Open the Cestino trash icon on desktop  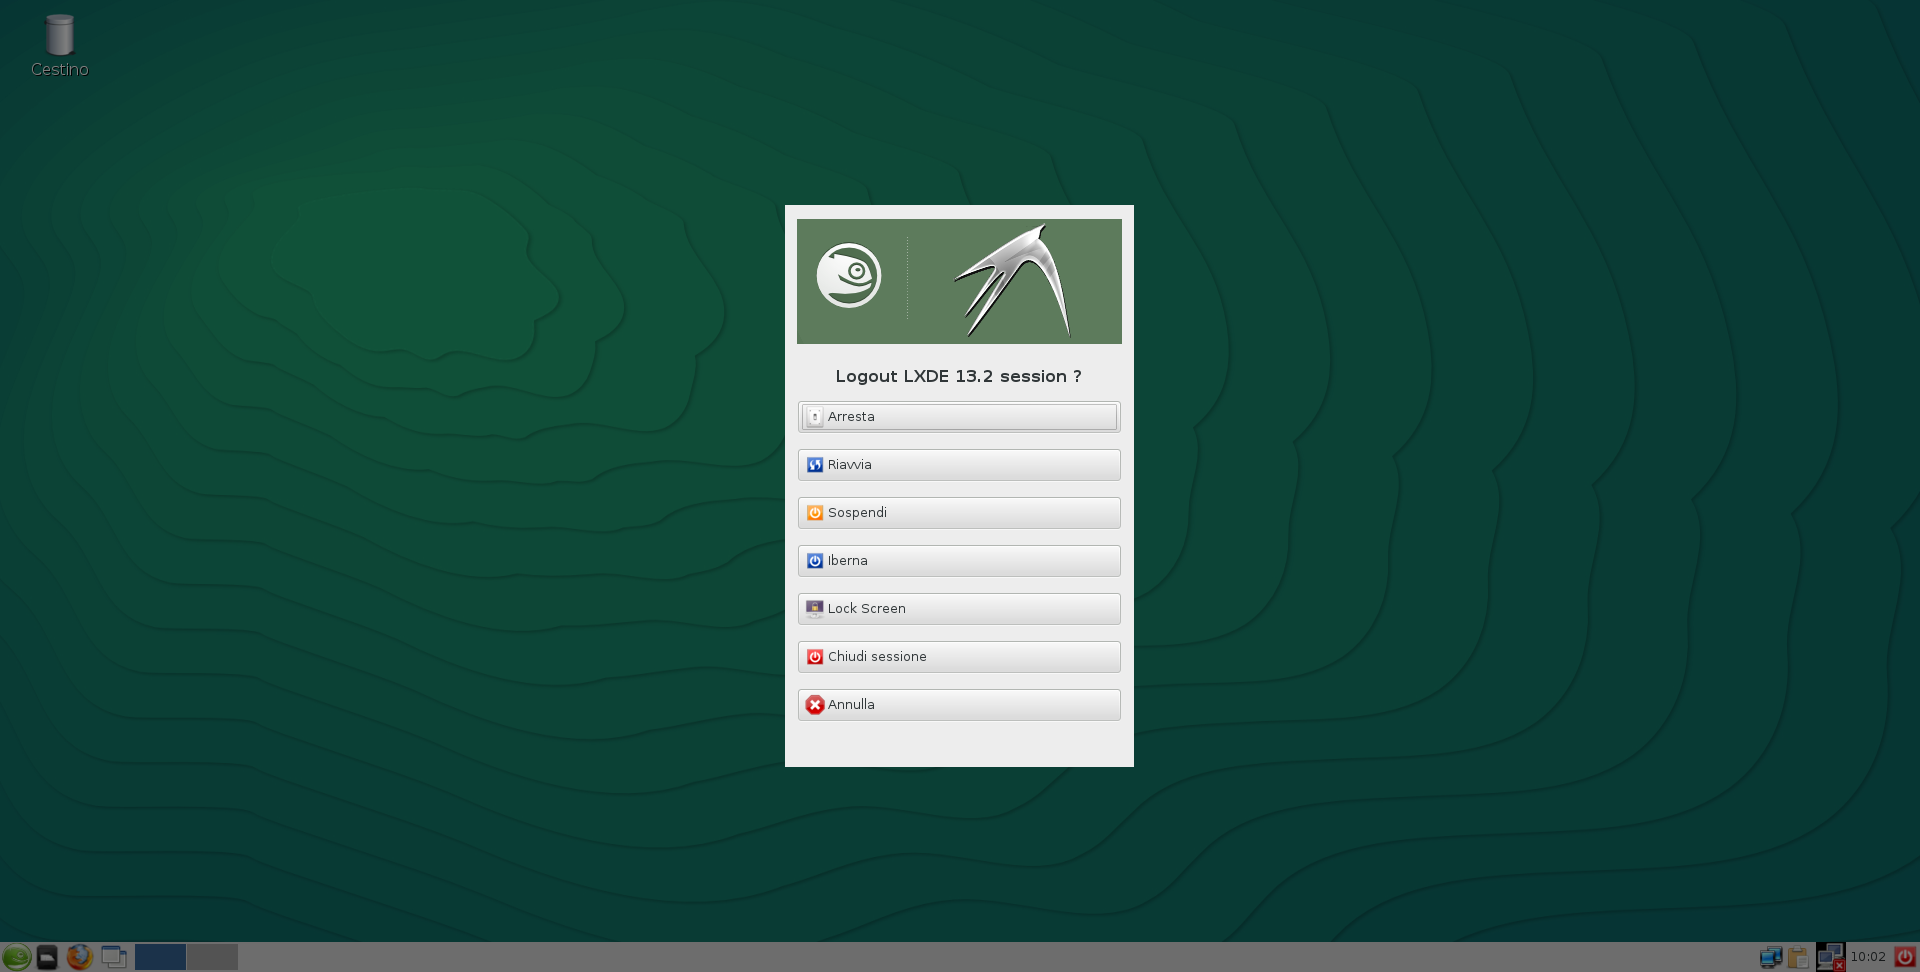pos(60,46)
